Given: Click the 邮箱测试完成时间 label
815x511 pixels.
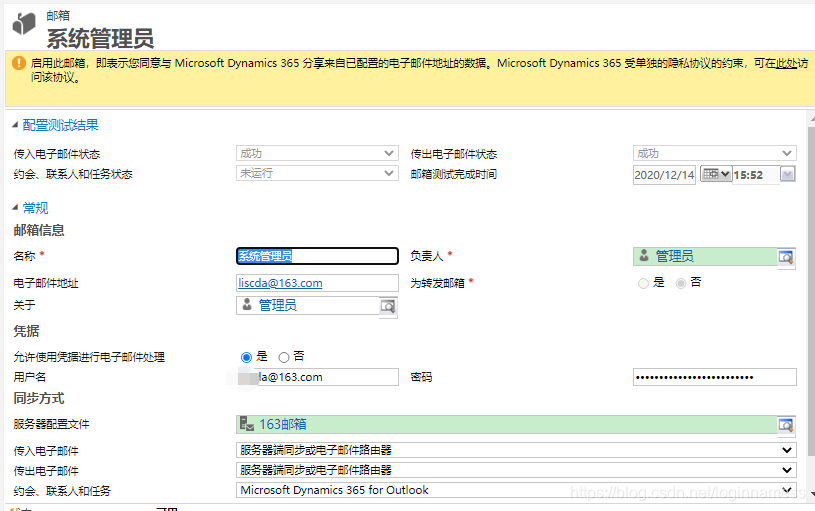Looking at the screenshot, I should [454, 174].
